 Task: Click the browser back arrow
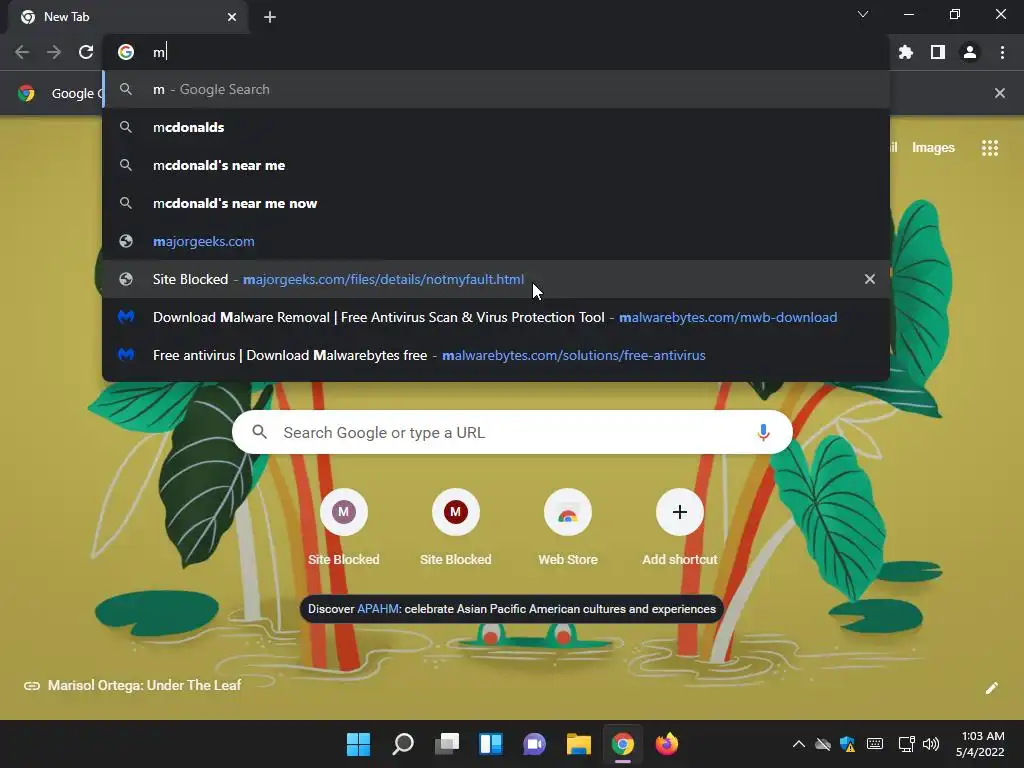coord(22,52)
